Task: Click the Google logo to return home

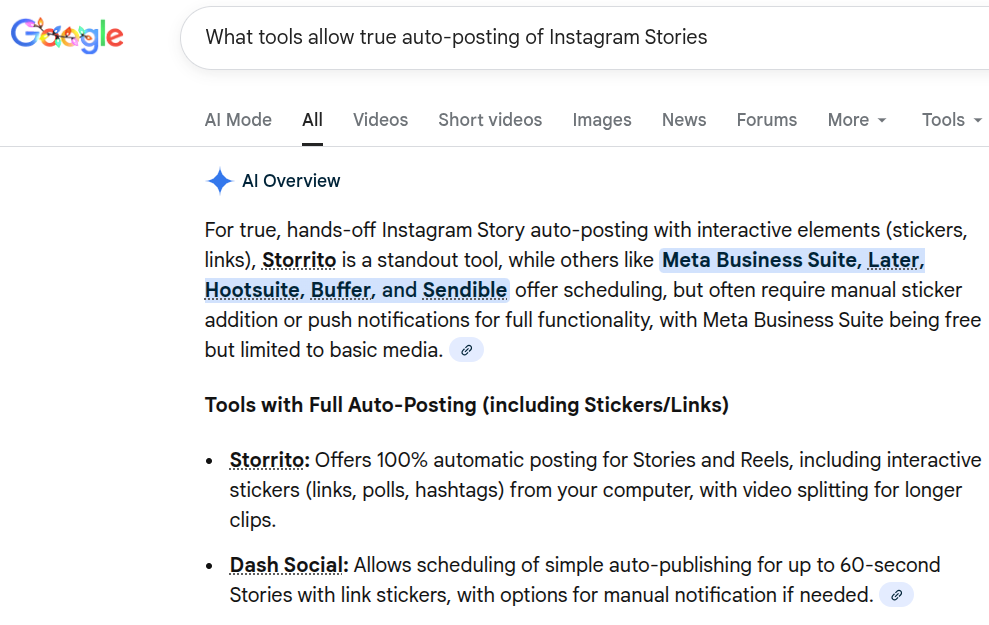Action: pos(66,36)
